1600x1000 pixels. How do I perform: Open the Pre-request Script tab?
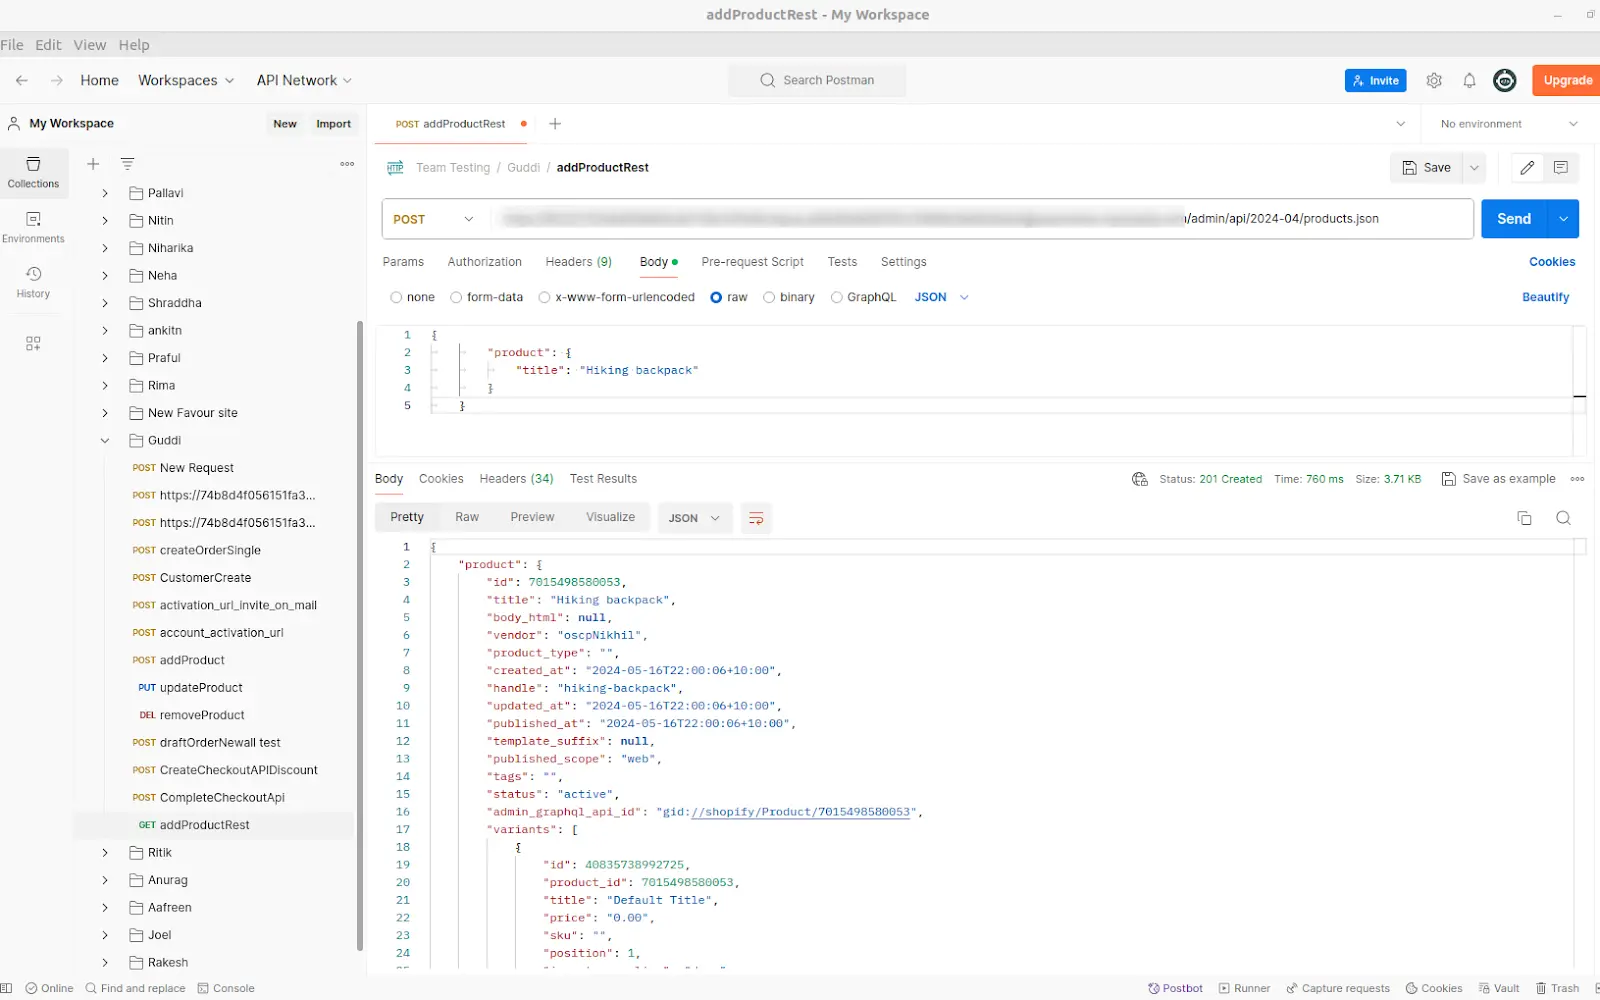coord(752,262)
